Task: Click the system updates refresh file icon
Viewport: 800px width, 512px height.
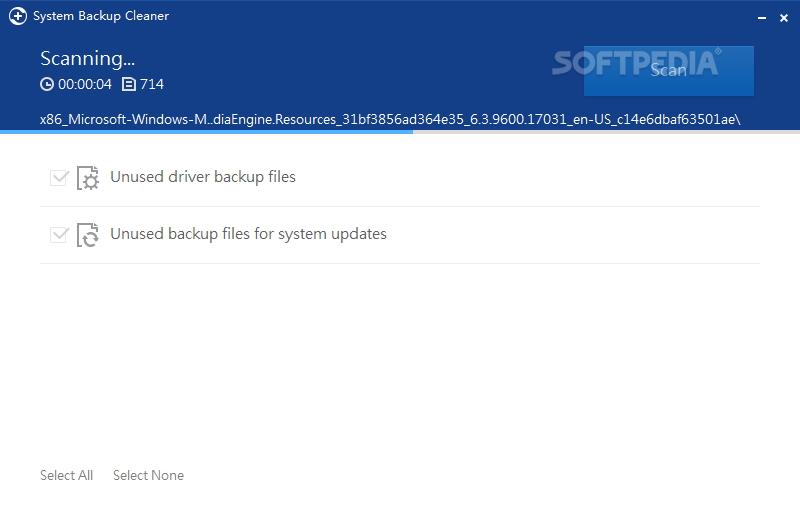Action: (x=88, y=235)
